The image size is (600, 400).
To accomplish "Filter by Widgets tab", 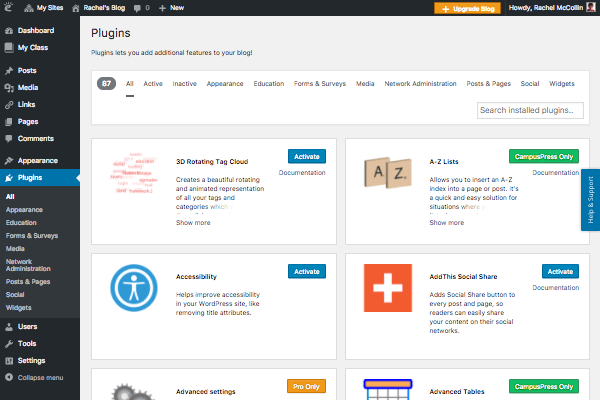I will pos(562,84).
